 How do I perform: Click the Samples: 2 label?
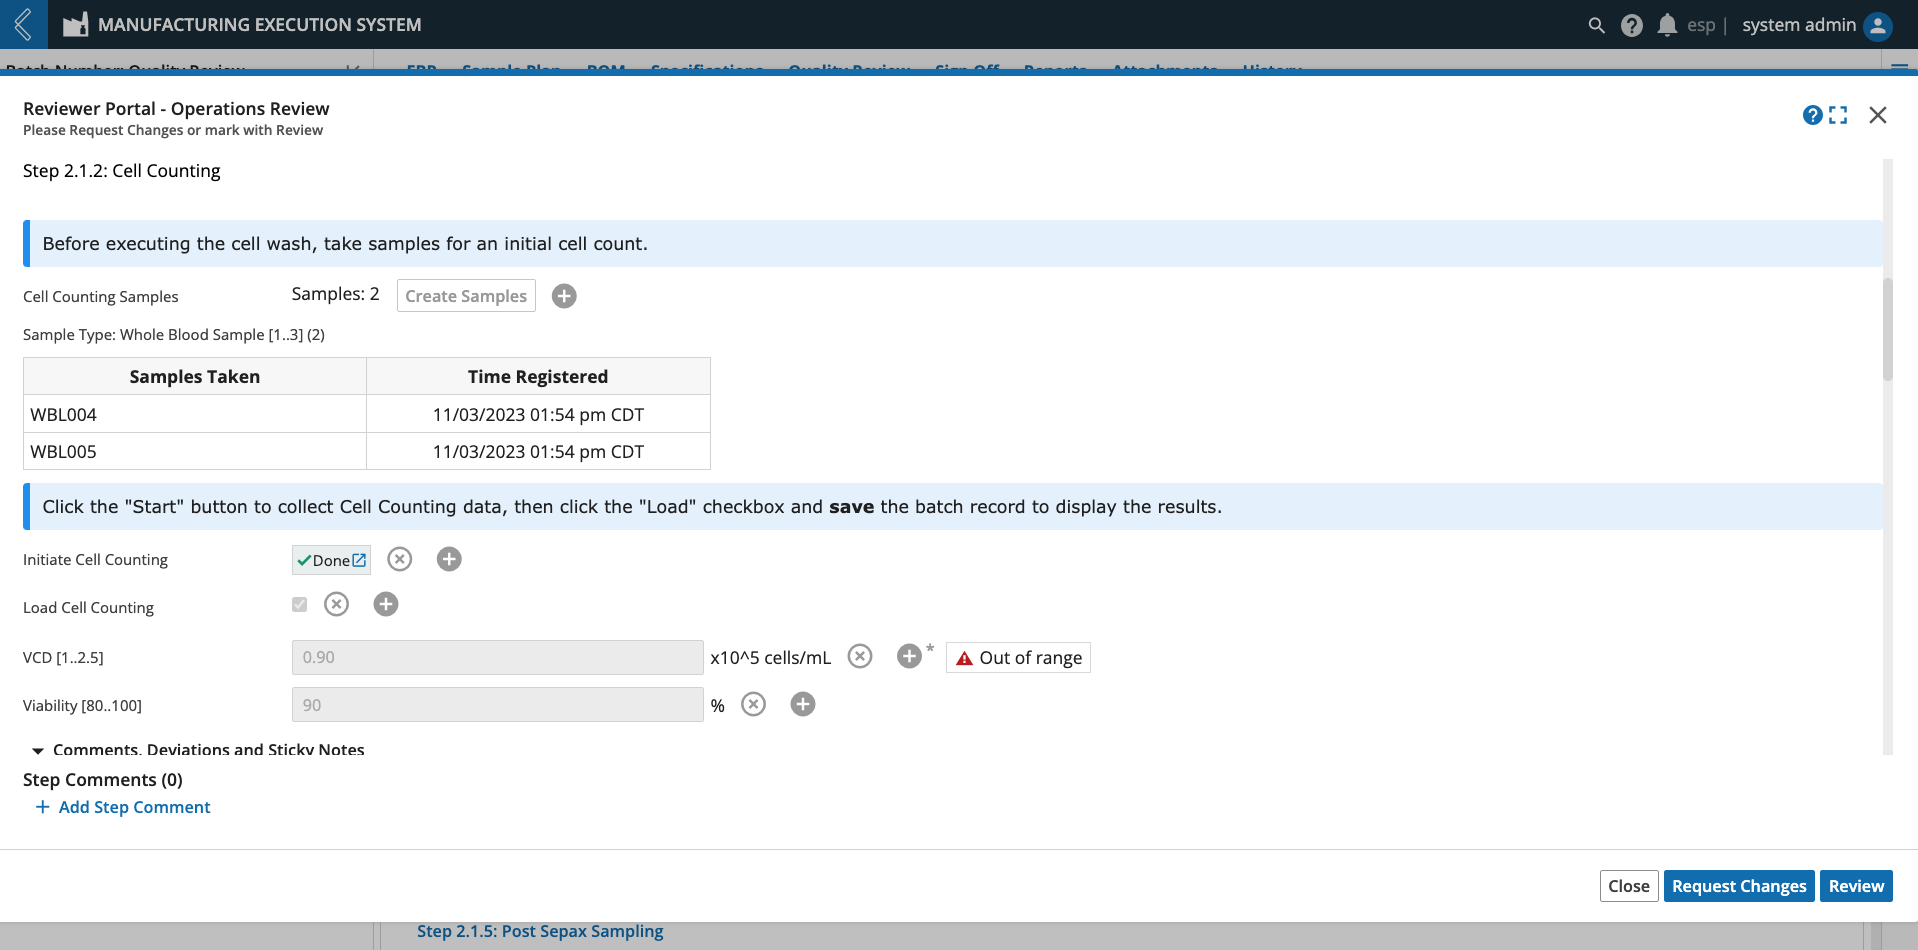point(336,294)
